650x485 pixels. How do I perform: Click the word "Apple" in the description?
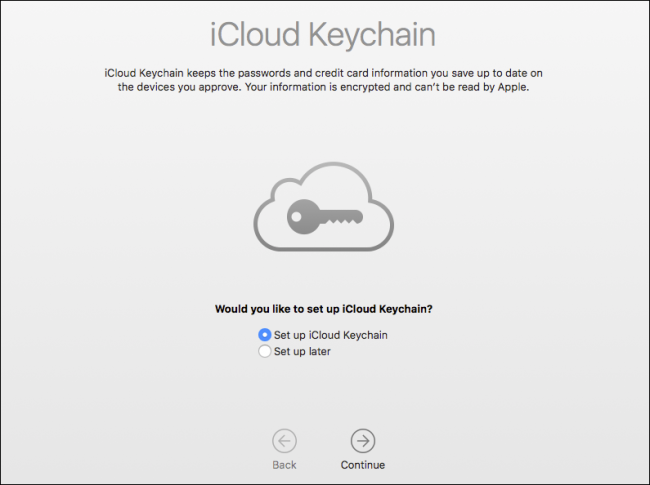(513, 87)
